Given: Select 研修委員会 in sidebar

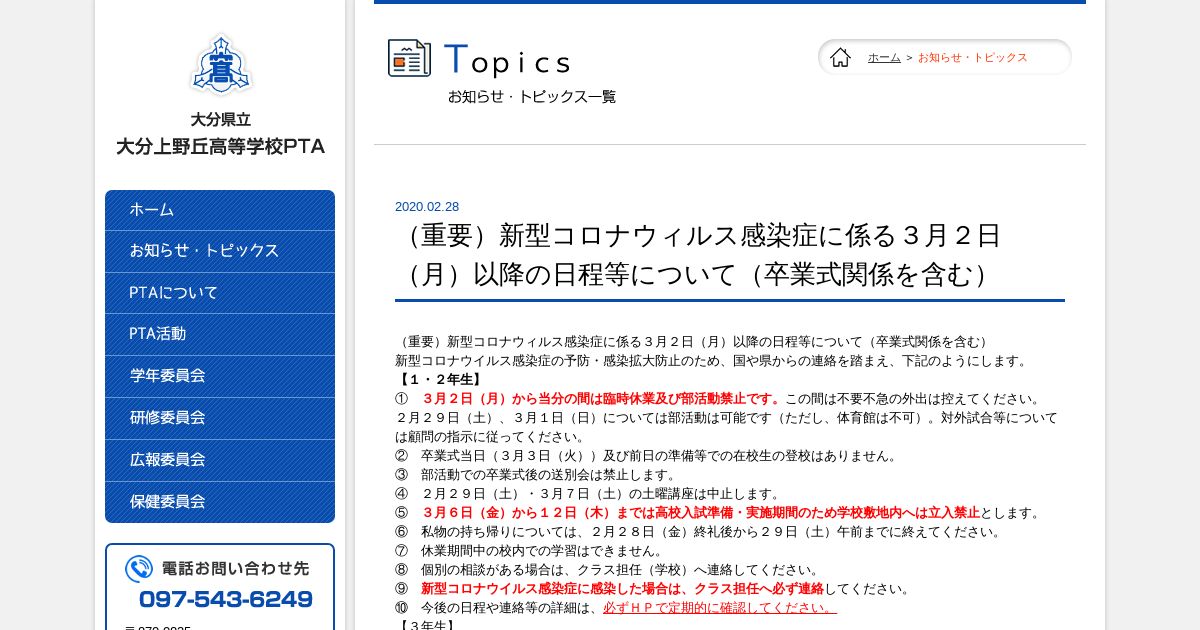Looking at the screenshot, I should (220, 418).
